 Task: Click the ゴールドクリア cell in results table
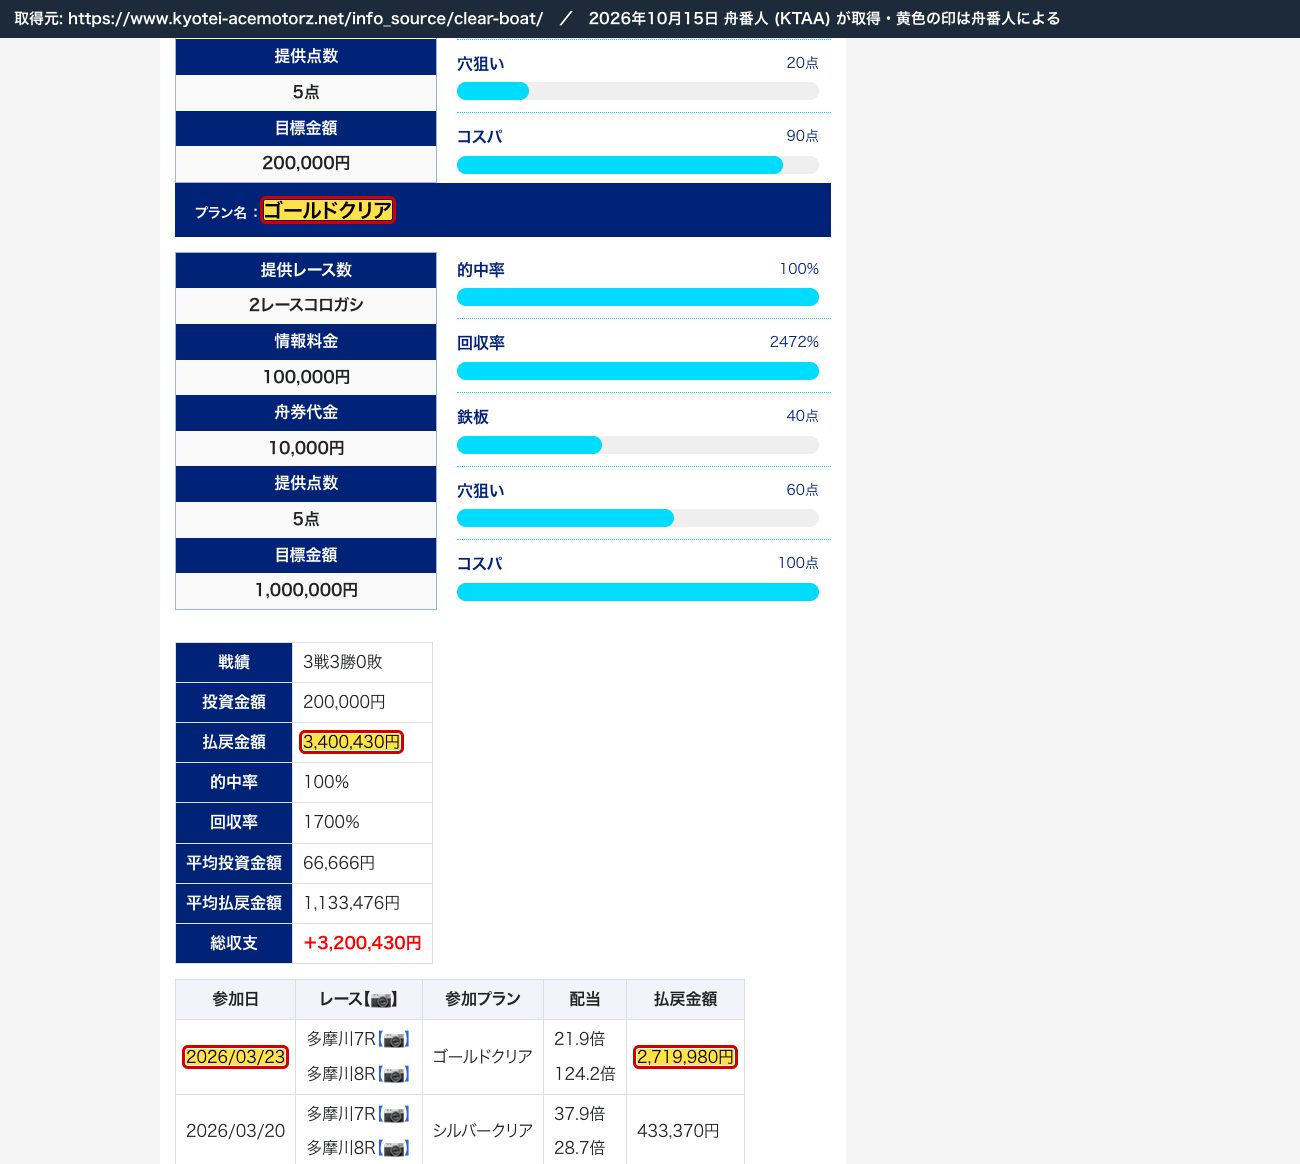(x=483, y=1057)
